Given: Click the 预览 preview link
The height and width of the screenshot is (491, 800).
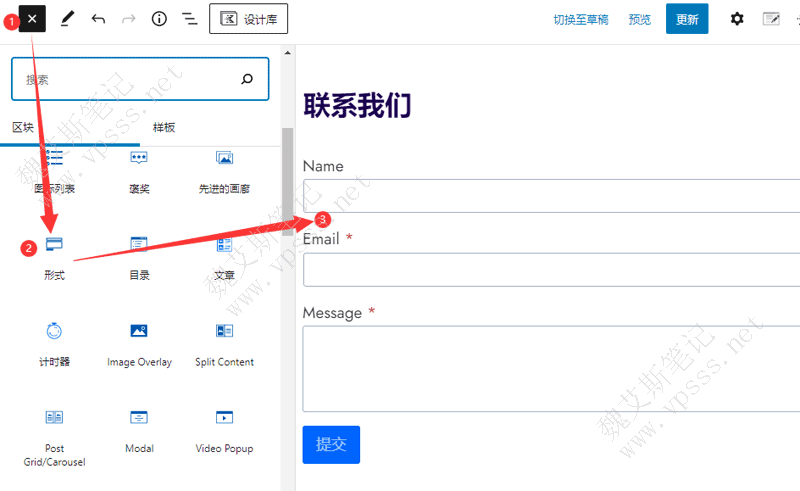Looking at the screenshot, I should pyautogui.click(x=639, y=19).
